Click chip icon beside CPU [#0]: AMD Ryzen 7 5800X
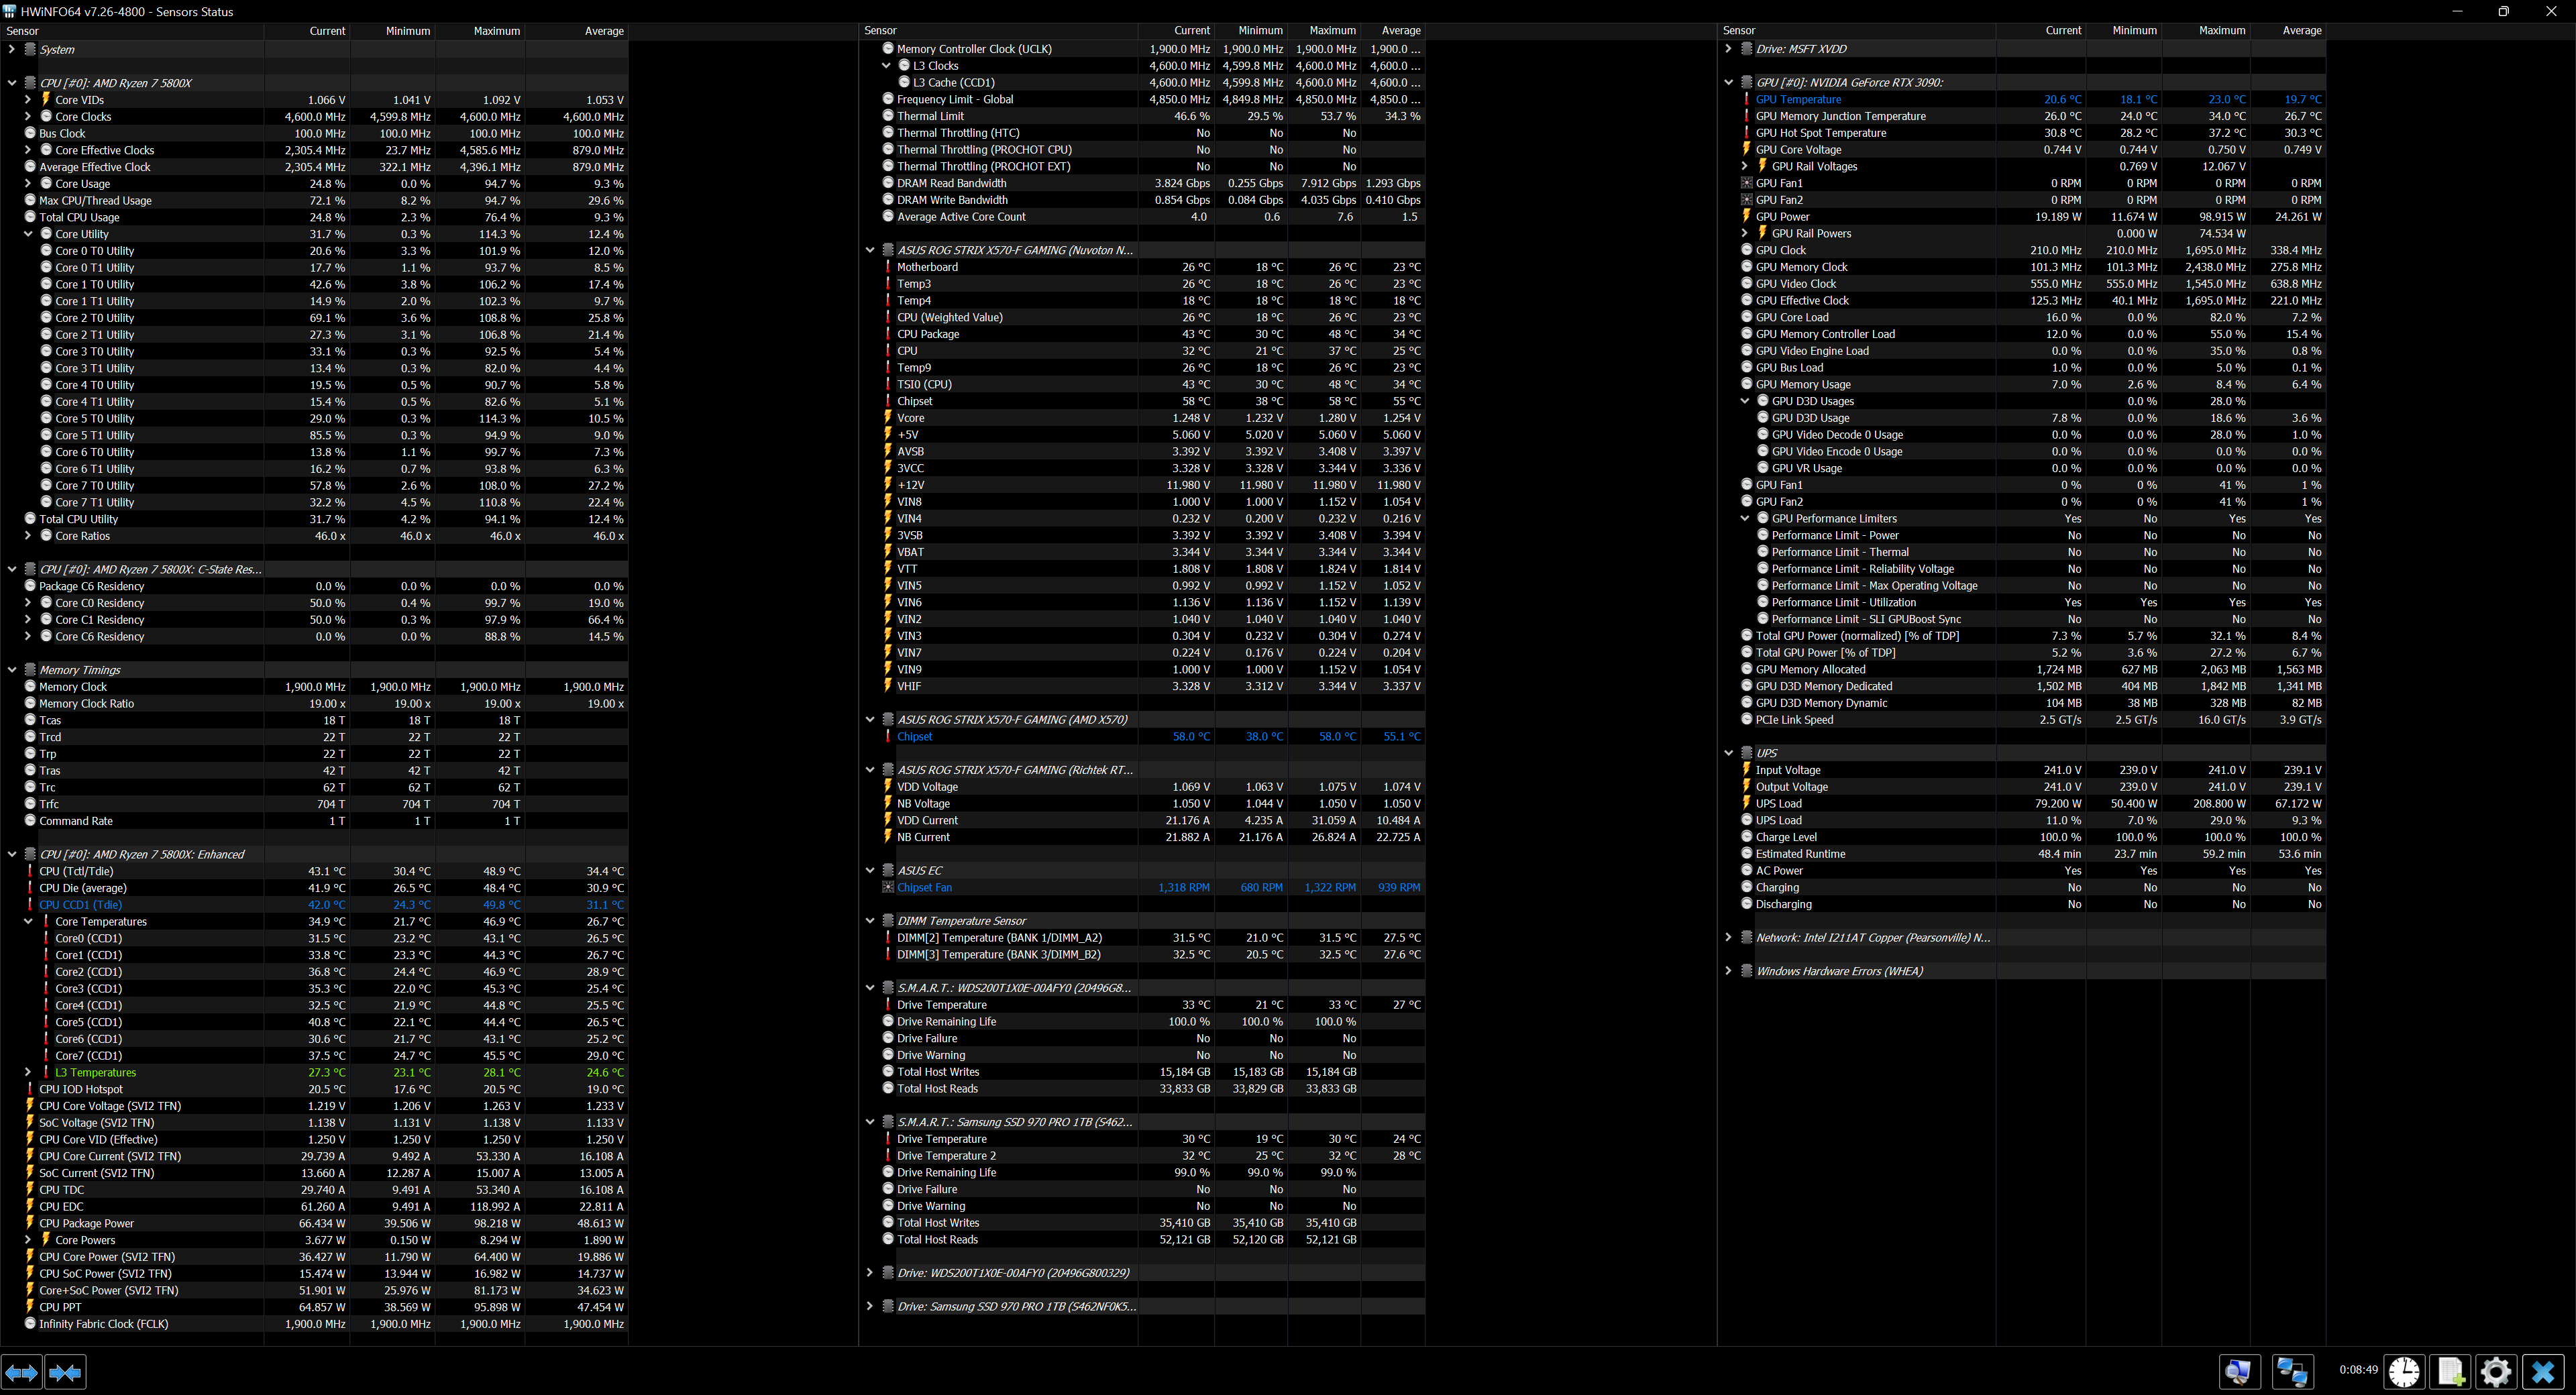 click(30, 83)
